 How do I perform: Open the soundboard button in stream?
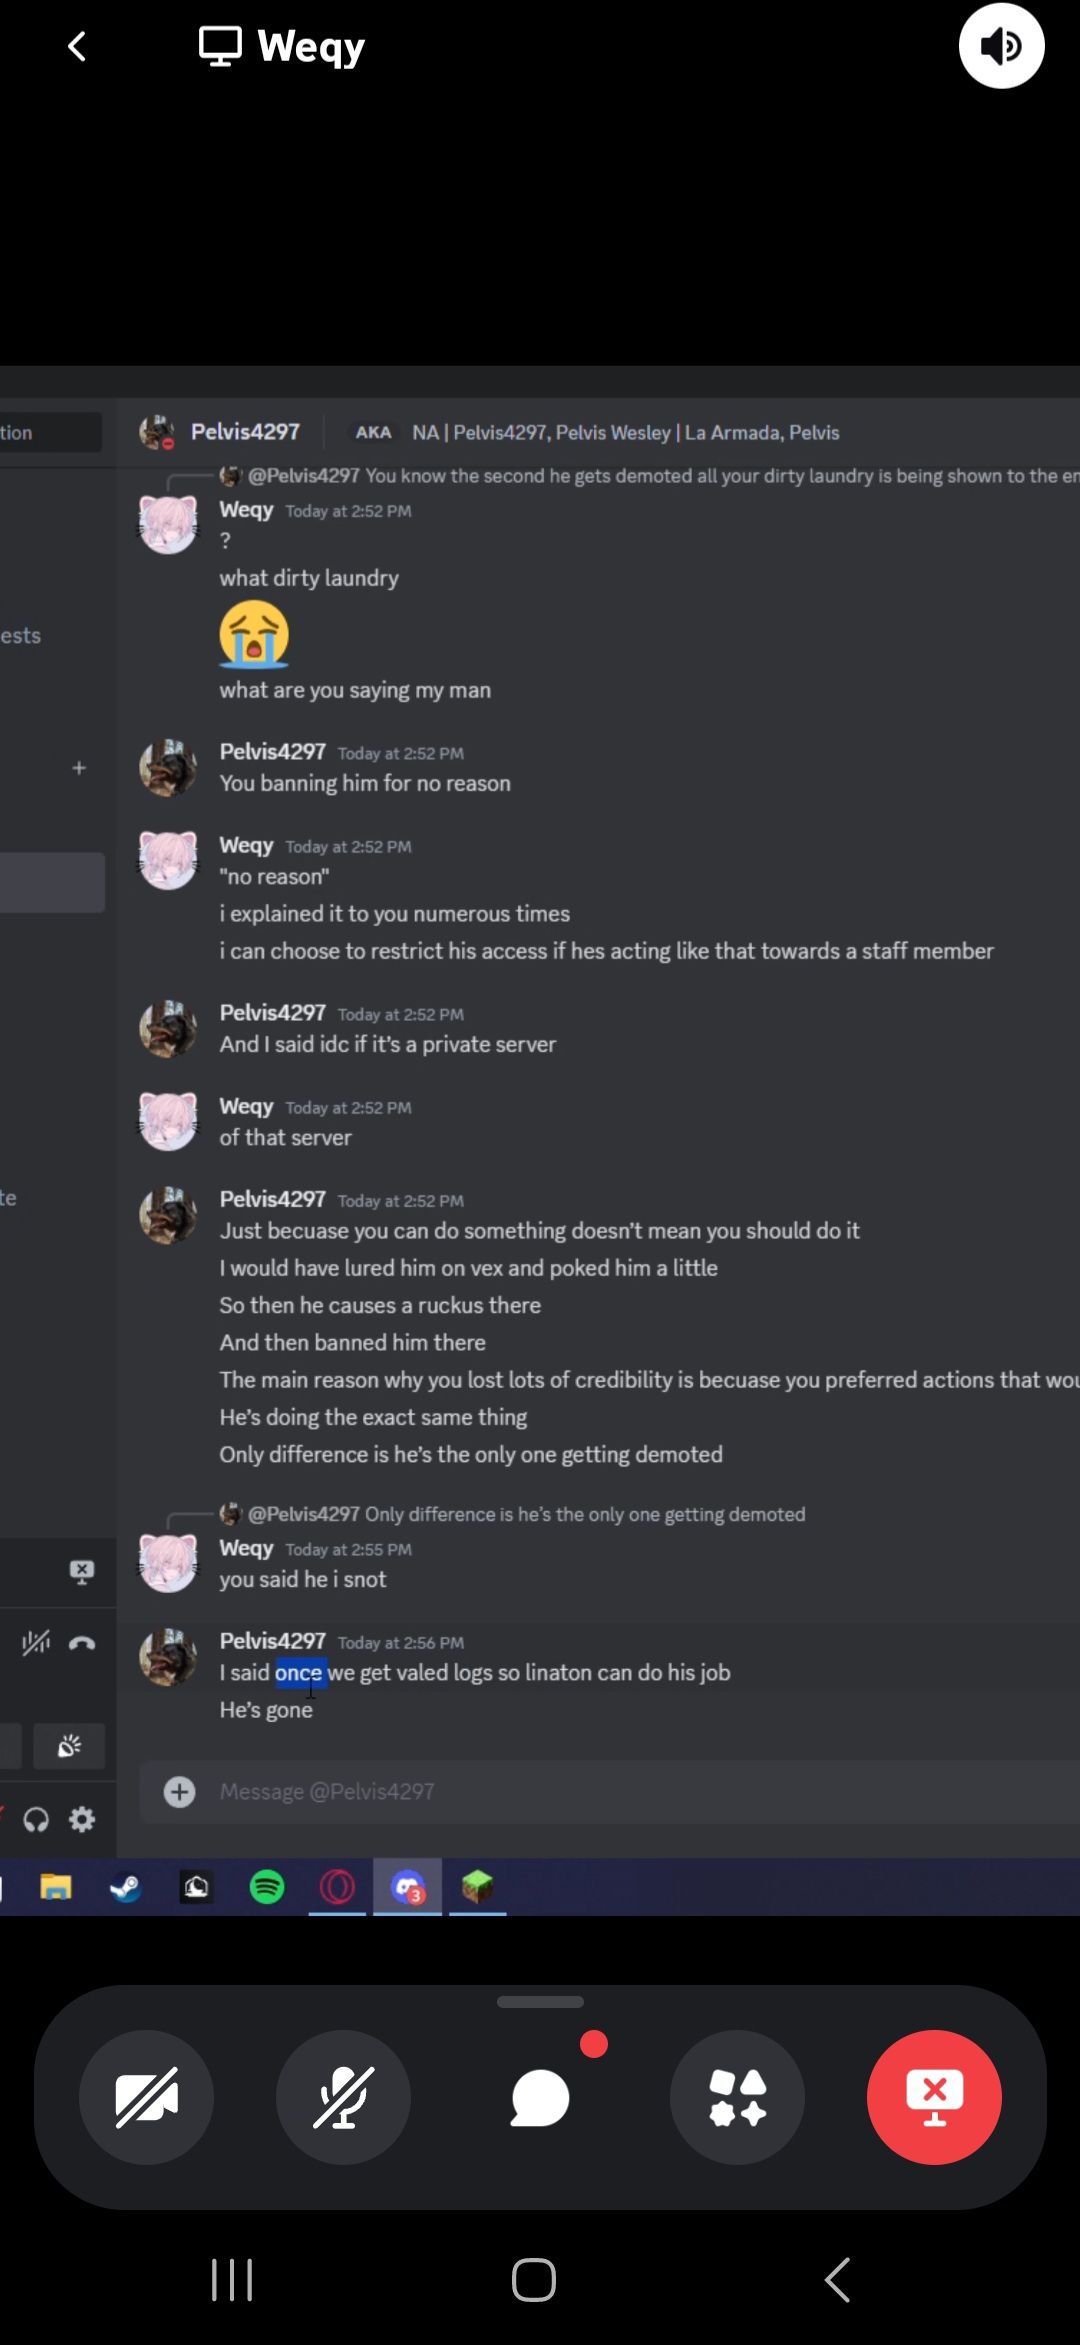[x=69, y=1746]
